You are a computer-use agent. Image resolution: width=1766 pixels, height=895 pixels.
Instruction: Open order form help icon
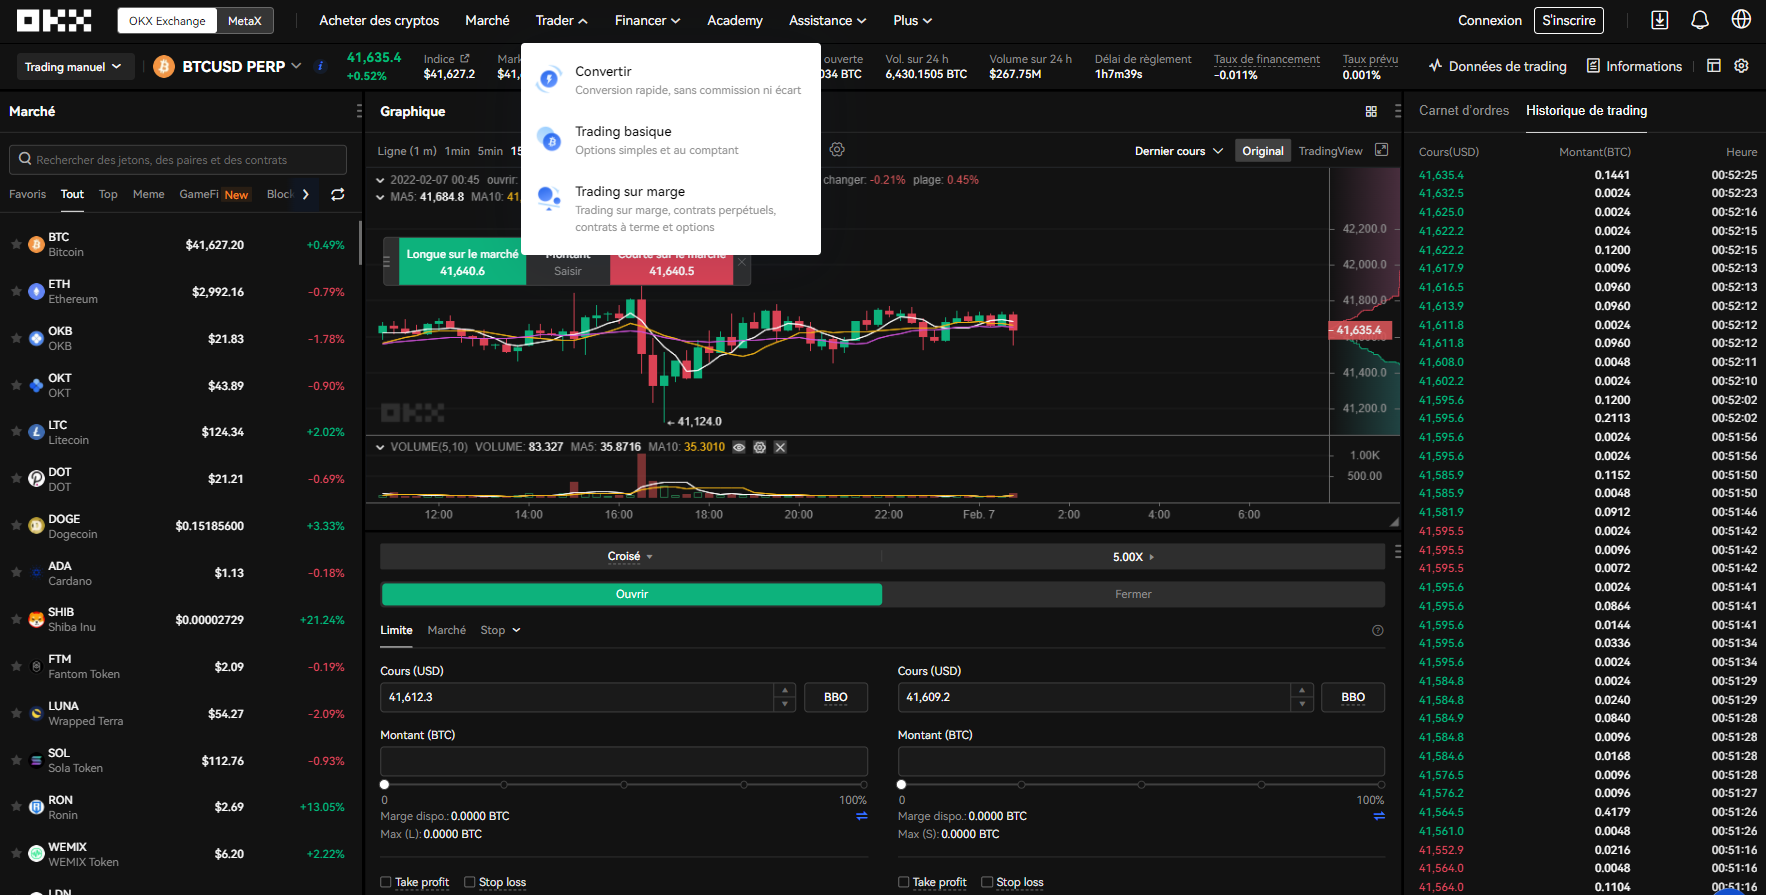coord(1377,631)
